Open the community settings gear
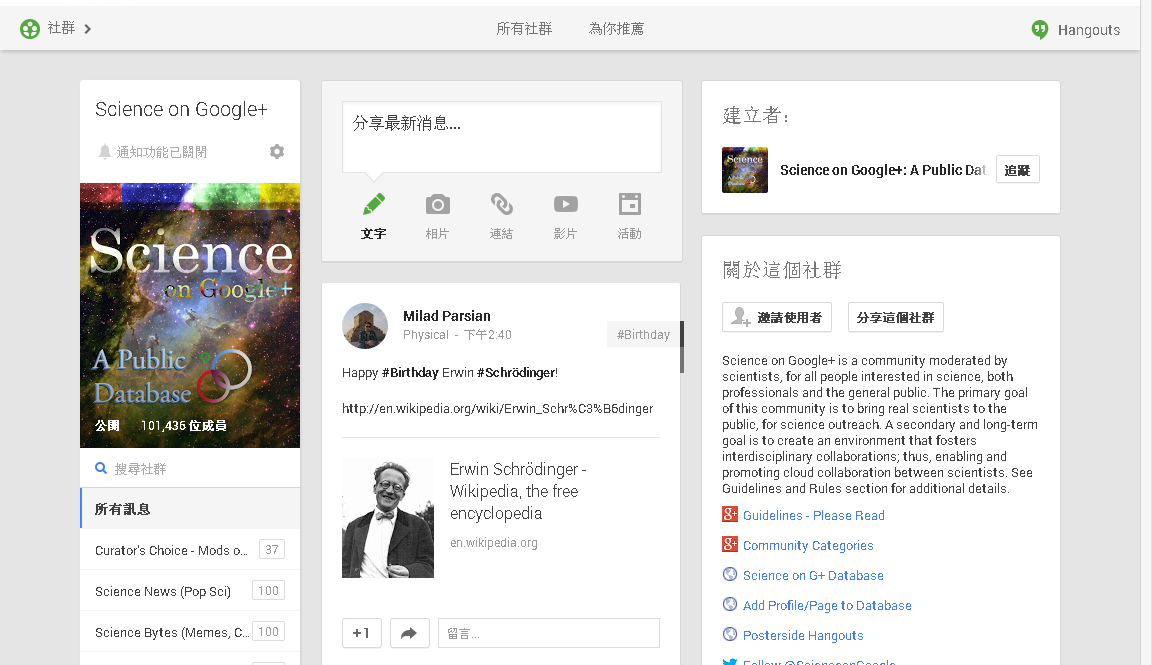This screenshot has width=1152, height=665. point(277,151)
